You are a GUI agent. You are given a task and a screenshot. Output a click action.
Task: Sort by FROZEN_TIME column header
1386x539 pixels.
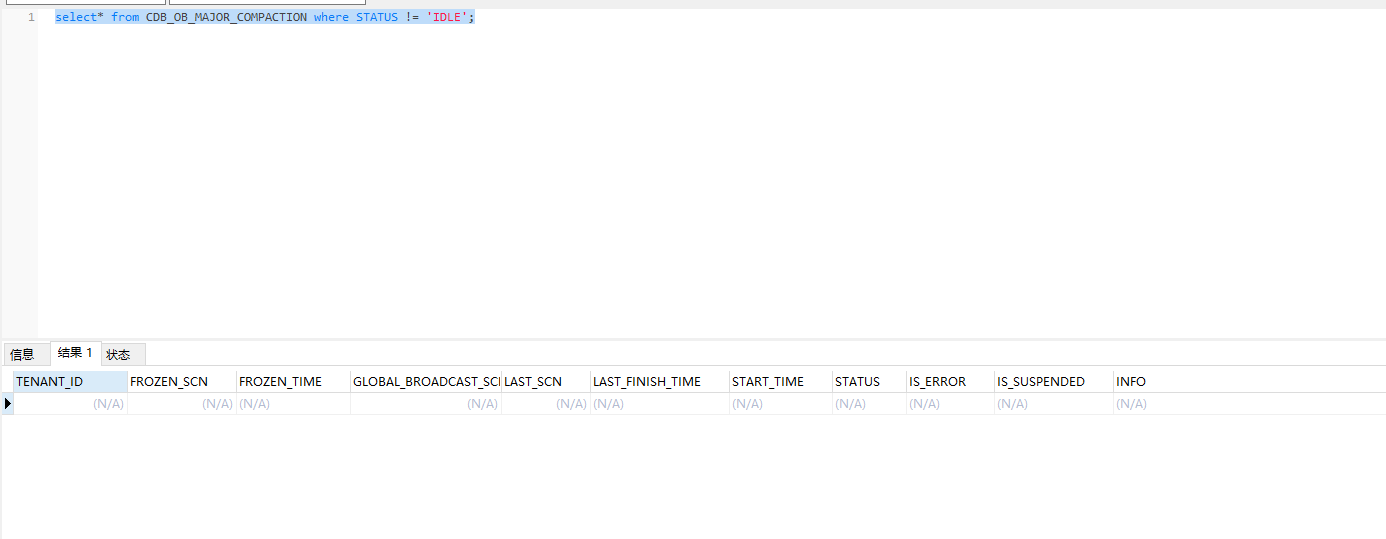[294, 381]
